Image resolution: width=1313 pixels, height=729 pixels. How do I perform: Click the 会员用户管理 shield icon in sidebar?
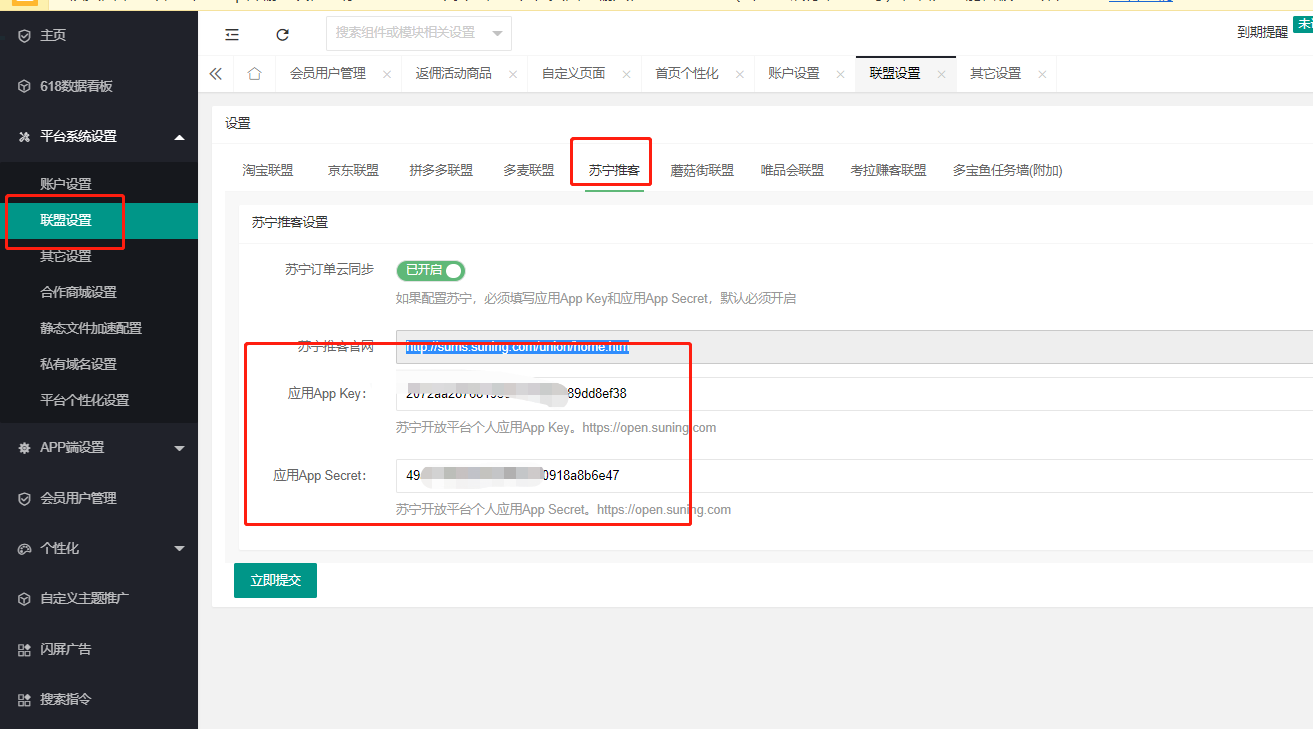pos(25,498)
